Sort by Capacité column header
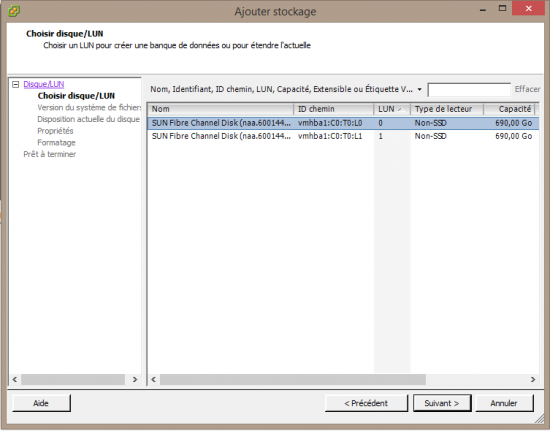Image resolution: width=550 pixels, height=431 pixels. click(509, 109)
